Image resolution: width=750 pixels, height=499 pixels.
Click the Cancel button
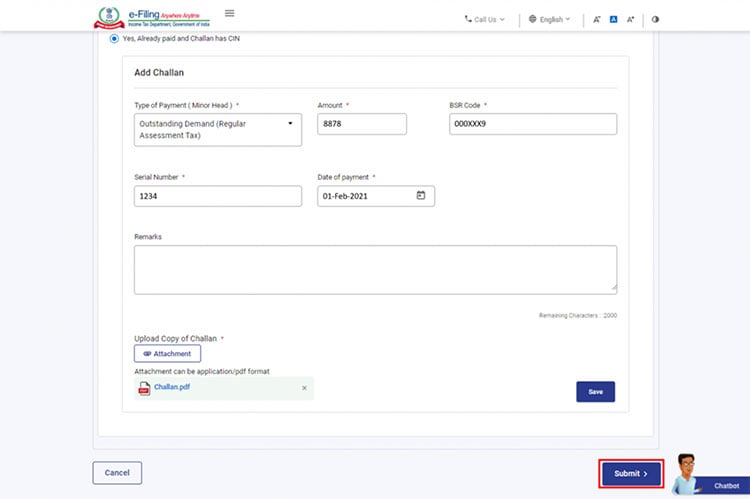(x=117, y=473)
